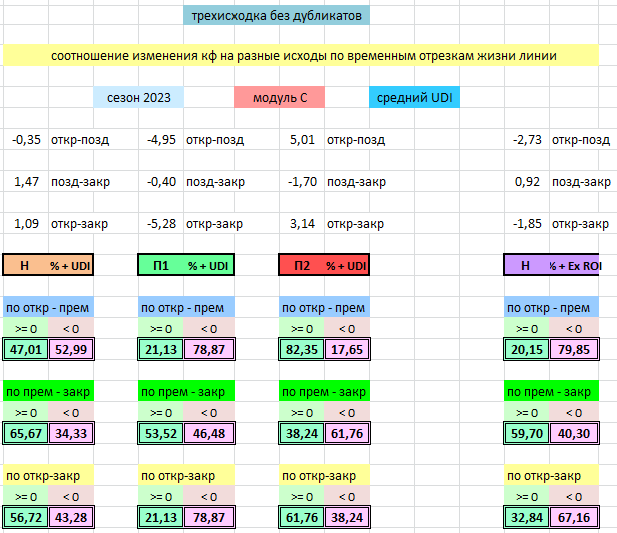Select the 'трехисходка без дубликатов' title cell
Screen dimensions: 617x533
pos(276,16)
